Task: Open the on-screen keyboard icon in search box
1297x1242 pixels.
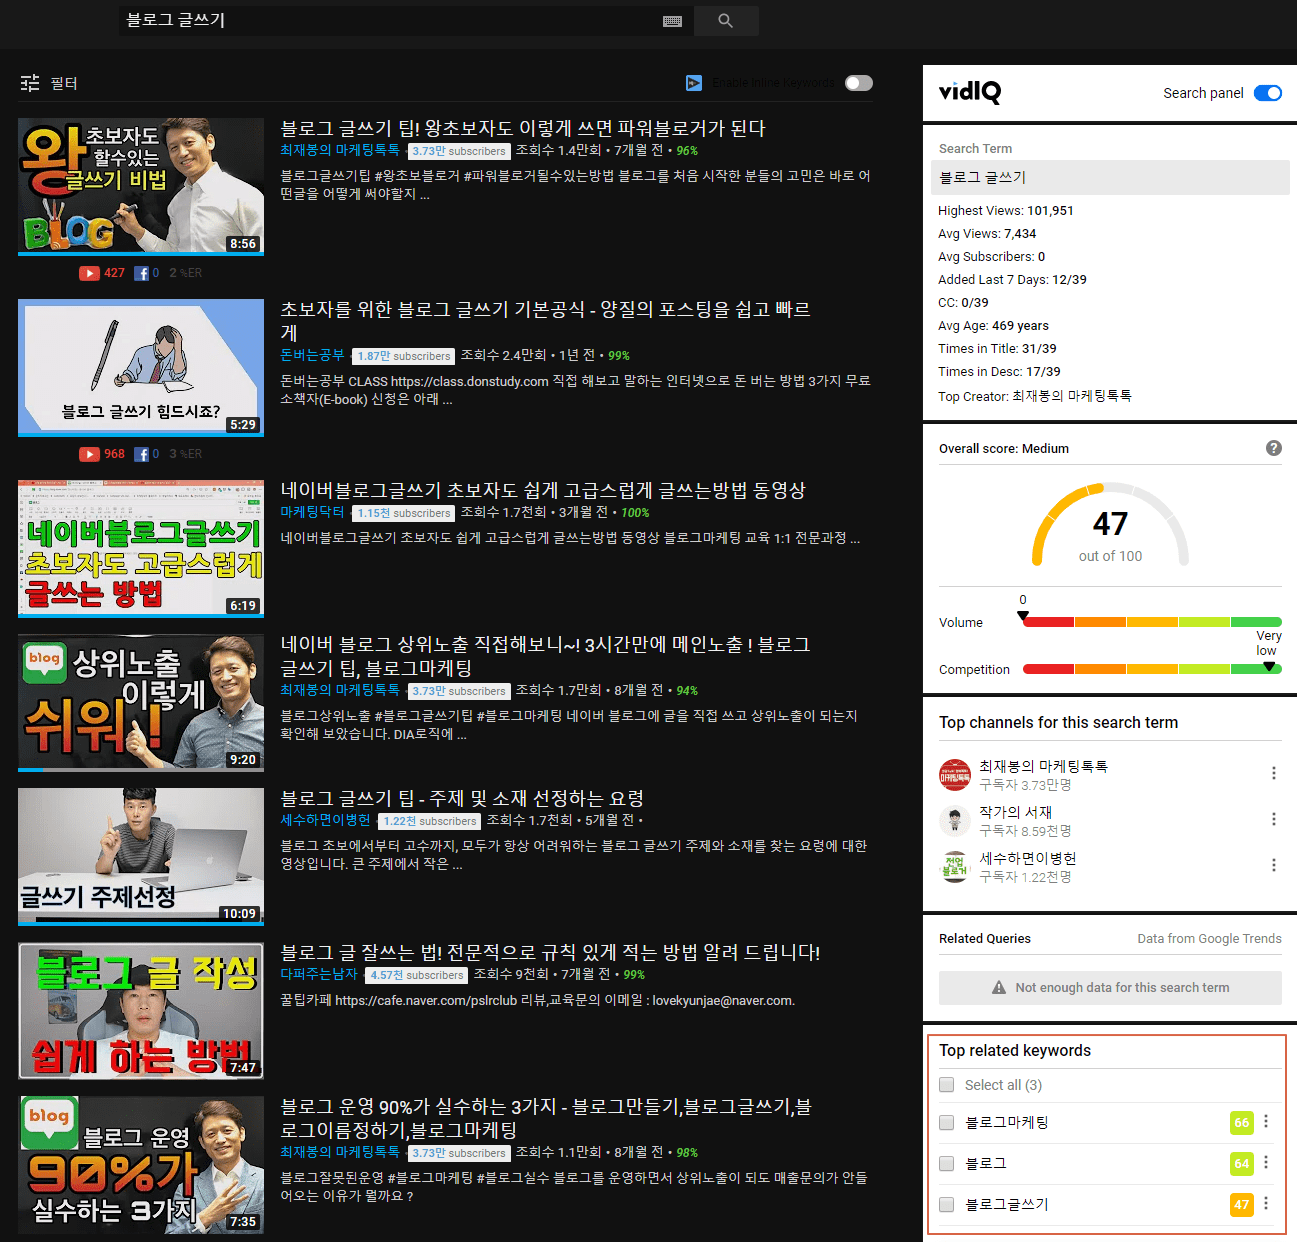Action: click(673, 21)
